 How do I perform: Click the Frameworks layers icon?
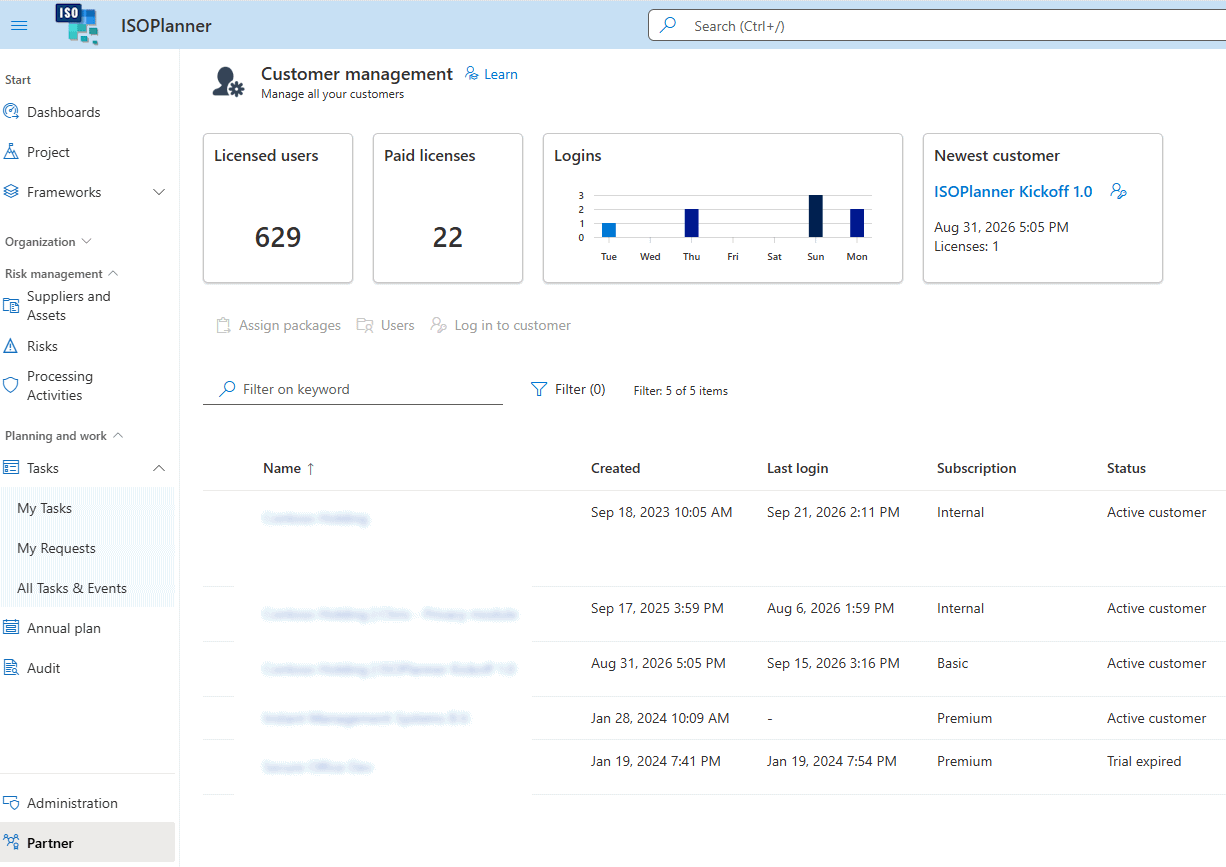[11, 192]
